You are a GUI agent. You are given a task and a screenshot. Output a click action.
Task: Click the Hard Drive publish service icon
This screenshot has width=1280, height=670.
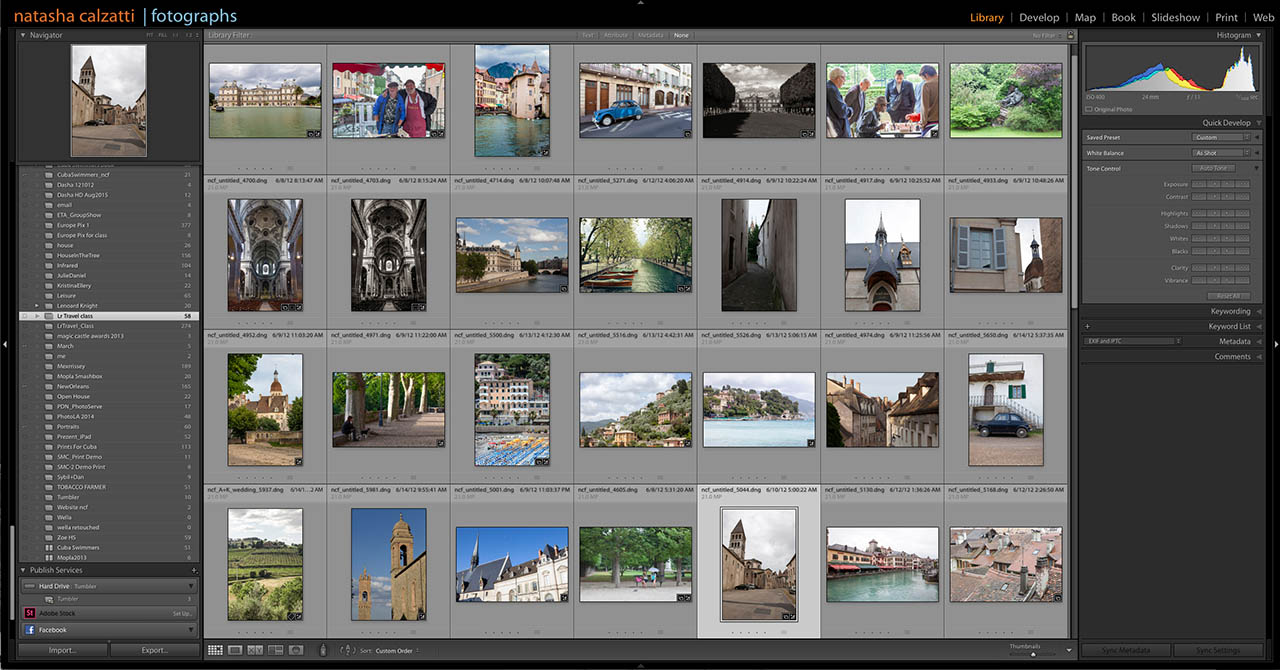click(30, 586)
